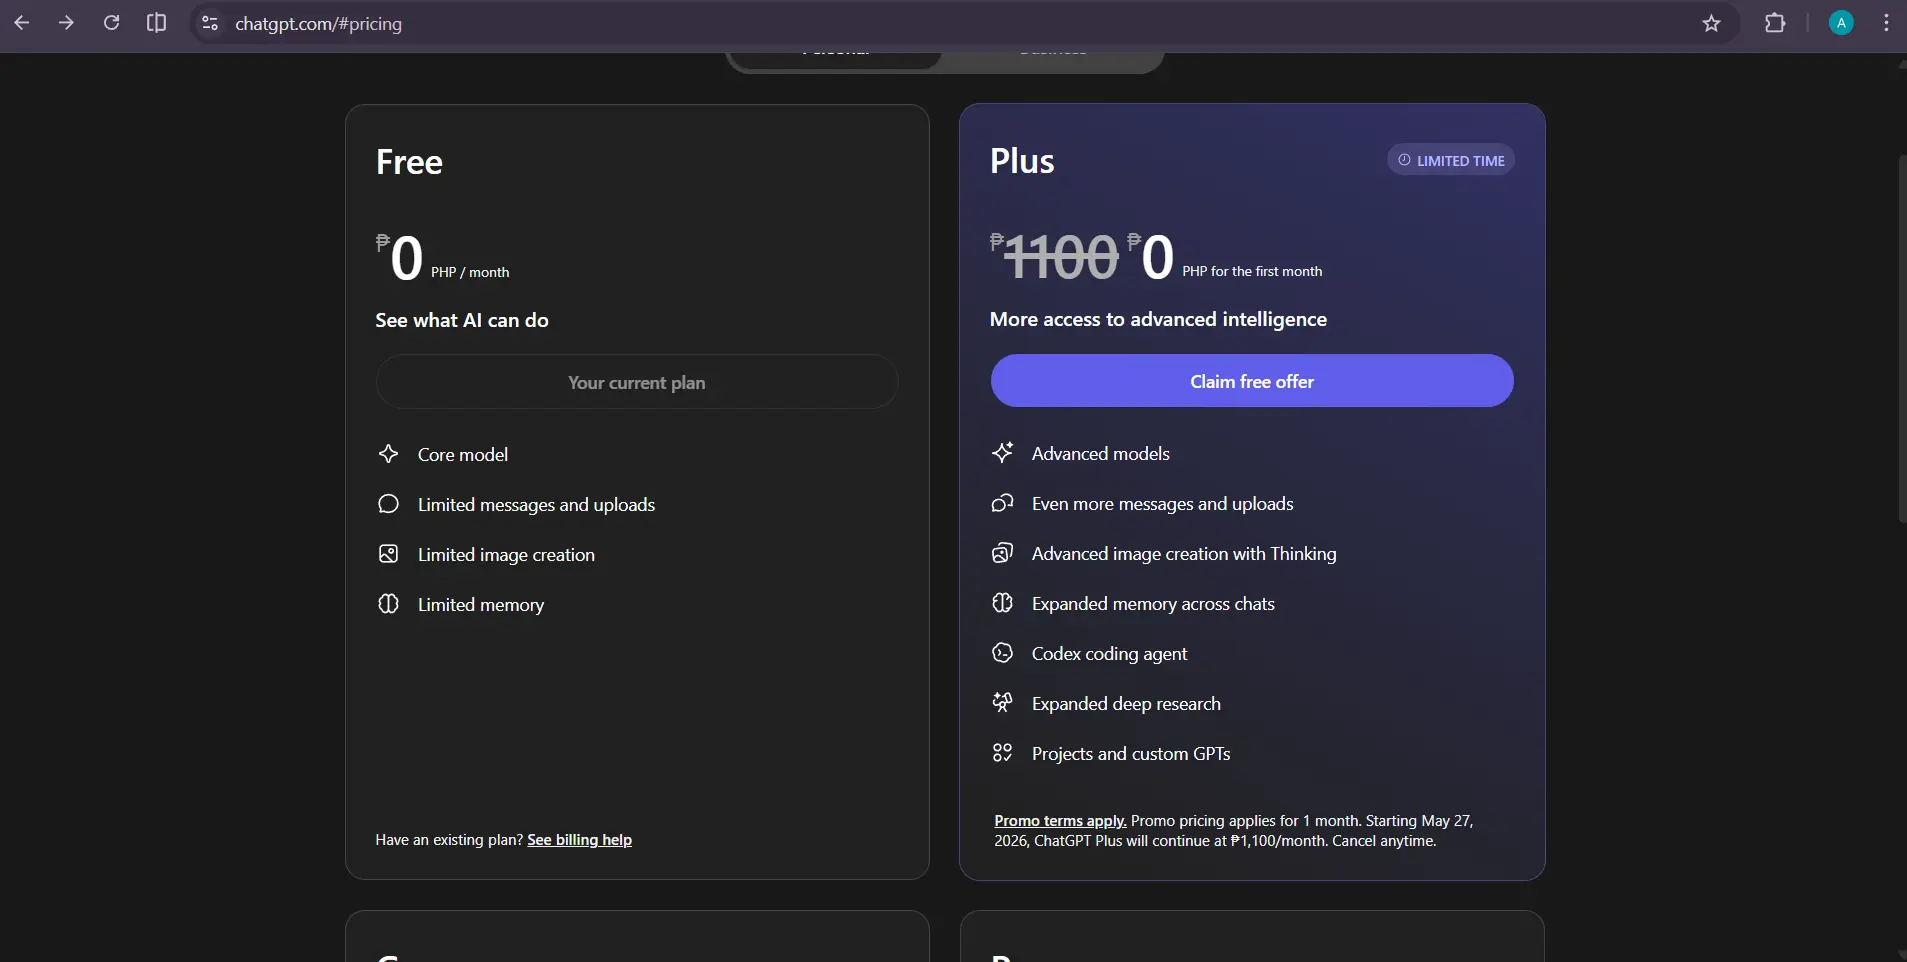Click the LIMITED TIME badge
This screenshot has height=962, width=1907.
coord(1451,160)
